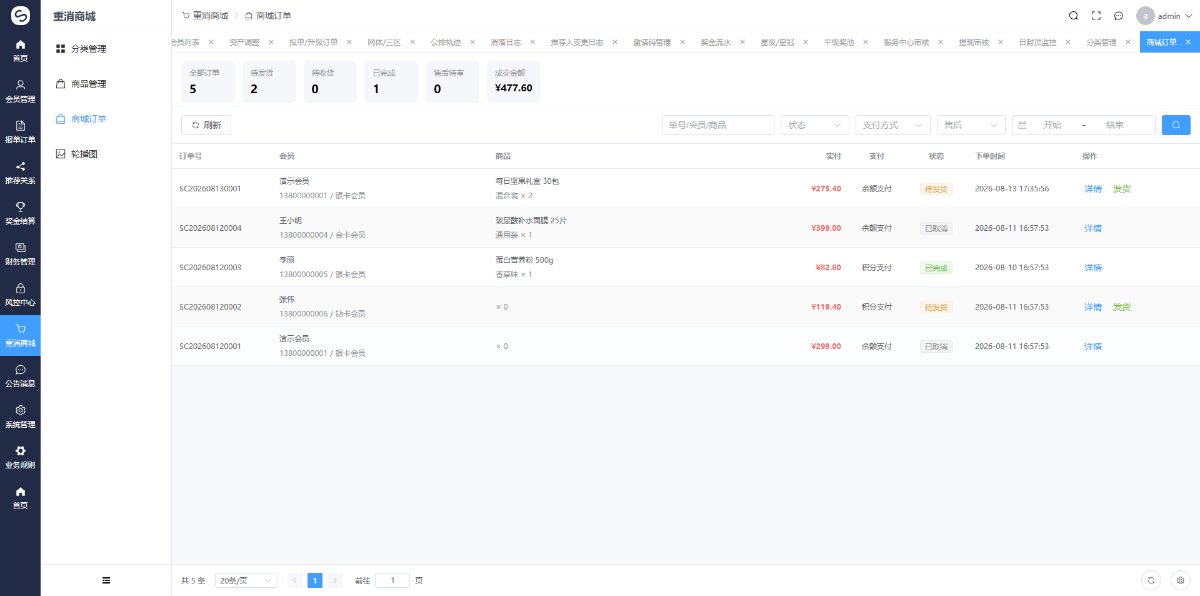Open 报单订单 sidebar icon
This screenshot has height=596, width=1200.
point(20,132)
